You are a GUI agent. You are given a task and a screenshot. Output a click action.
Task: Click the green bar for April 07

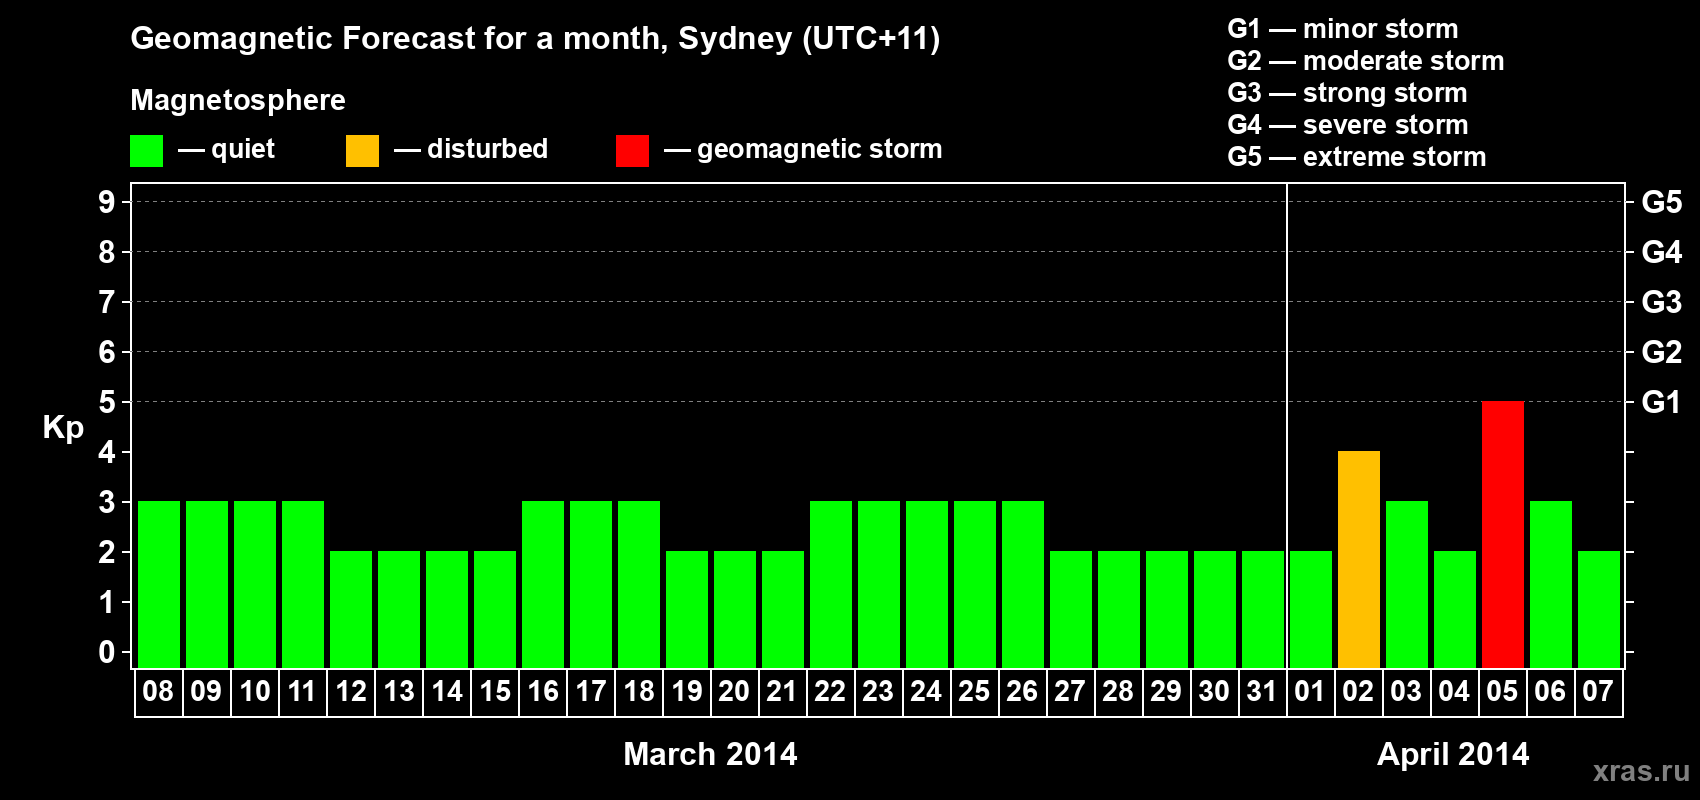[x=1598, y=609]
